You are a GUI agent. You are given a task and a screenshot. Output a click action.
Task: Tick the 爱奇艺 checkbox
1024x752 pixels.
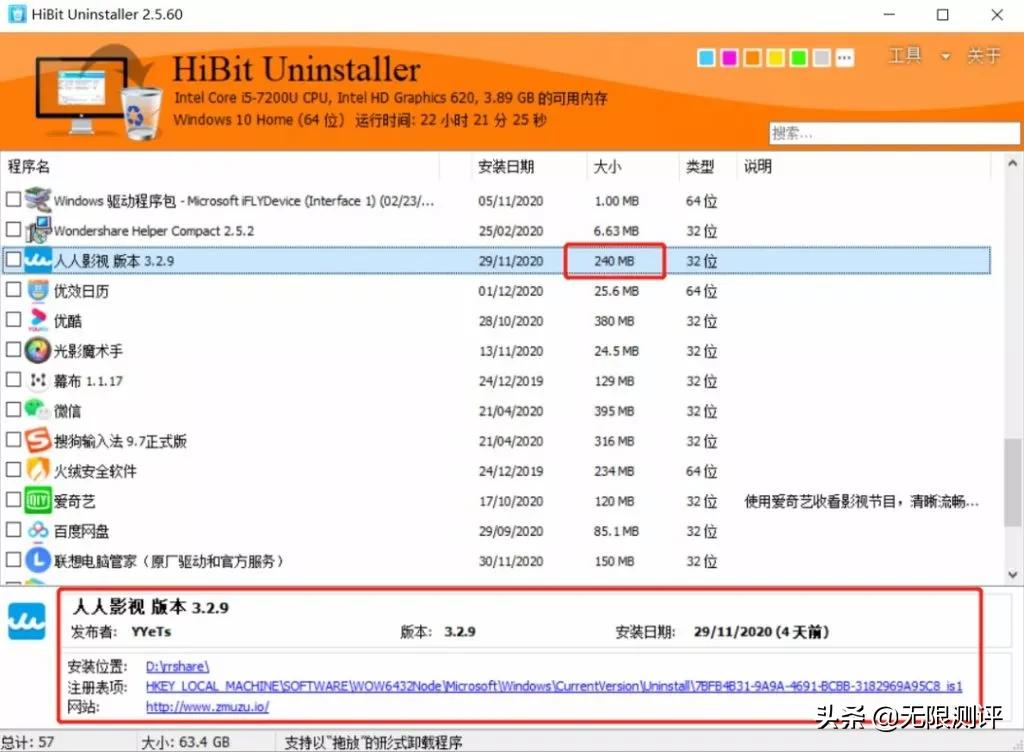13,499
